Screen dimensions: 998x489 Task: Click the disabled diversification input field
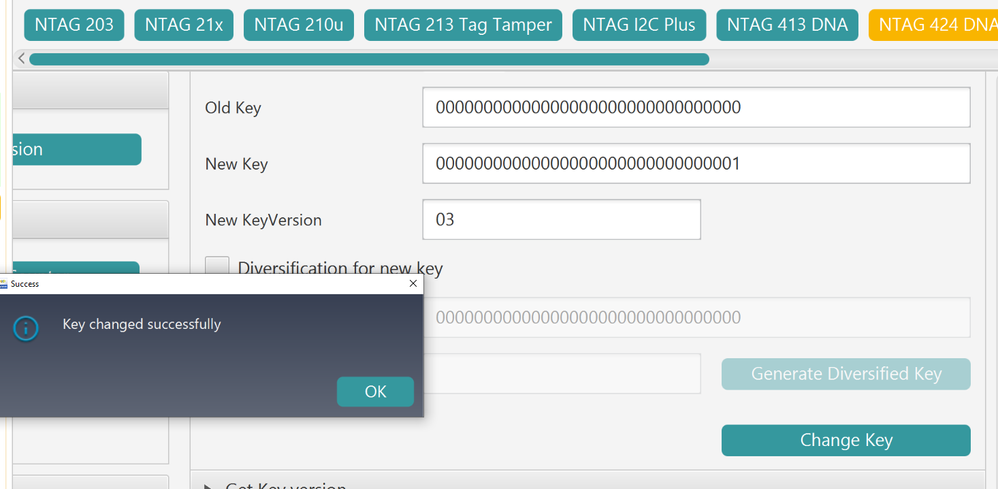696,317
